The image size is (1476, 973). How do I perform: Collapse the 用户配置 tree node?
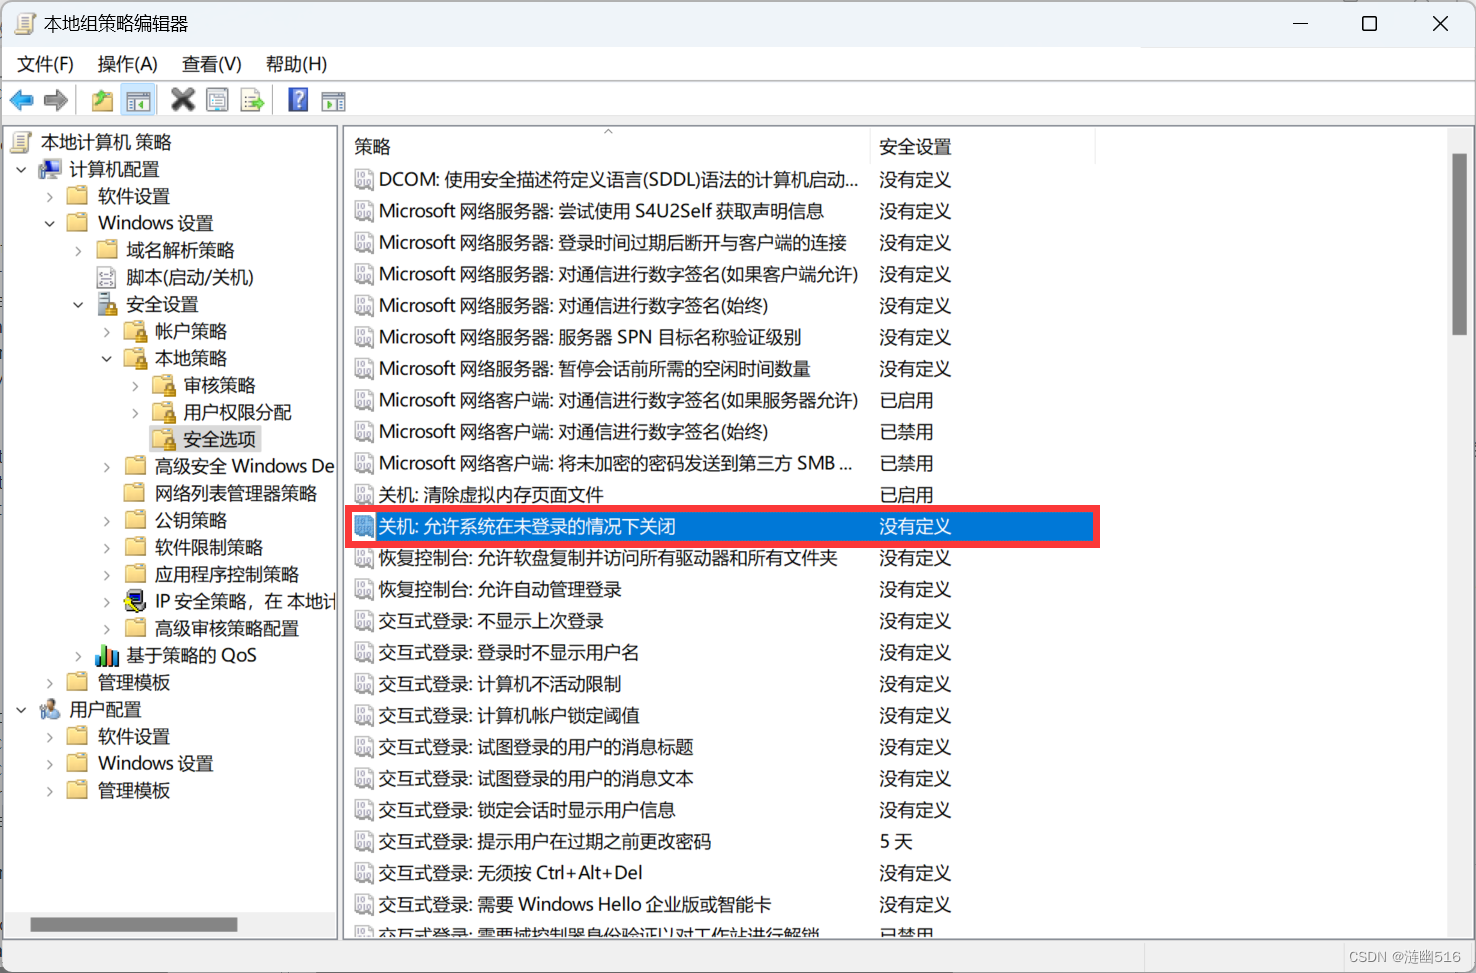tap(21, 709)
